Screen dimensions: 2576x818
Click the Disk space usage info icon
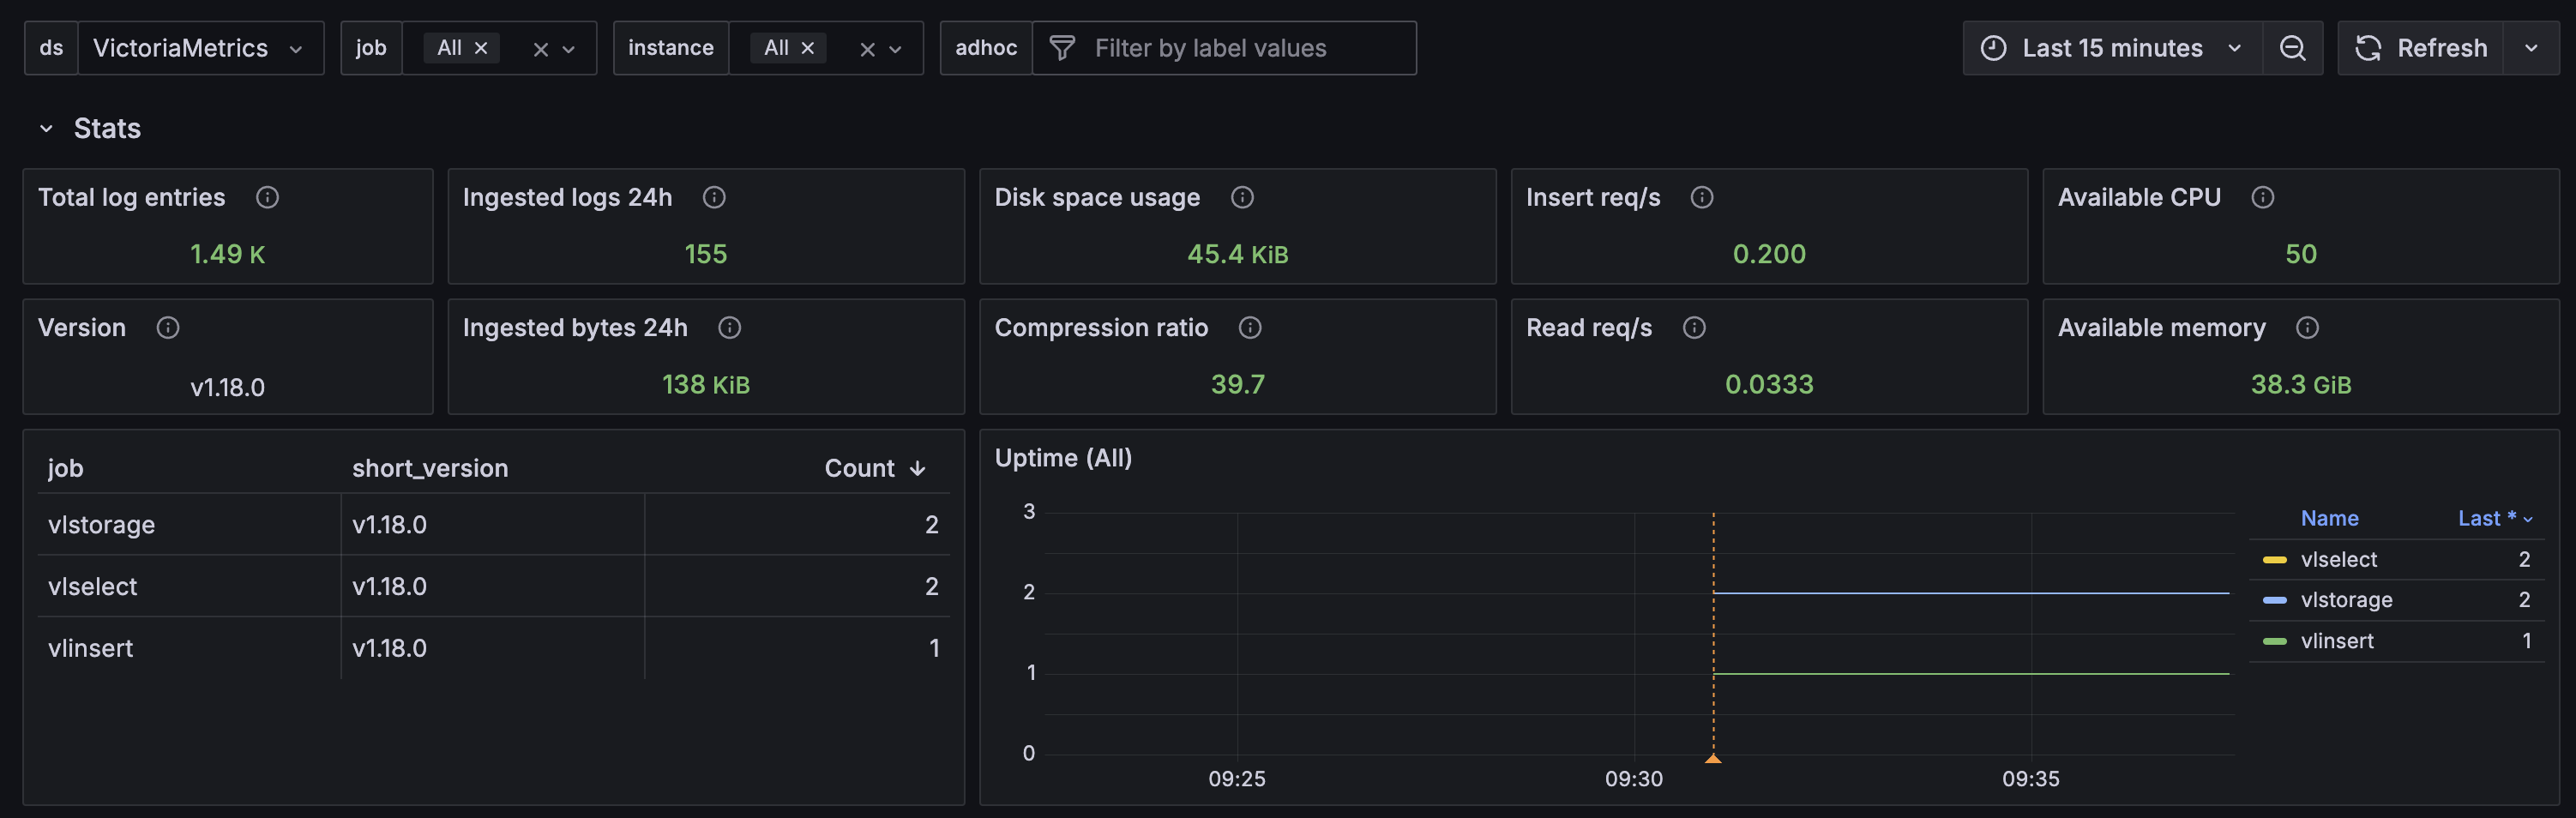point(1242,197)
